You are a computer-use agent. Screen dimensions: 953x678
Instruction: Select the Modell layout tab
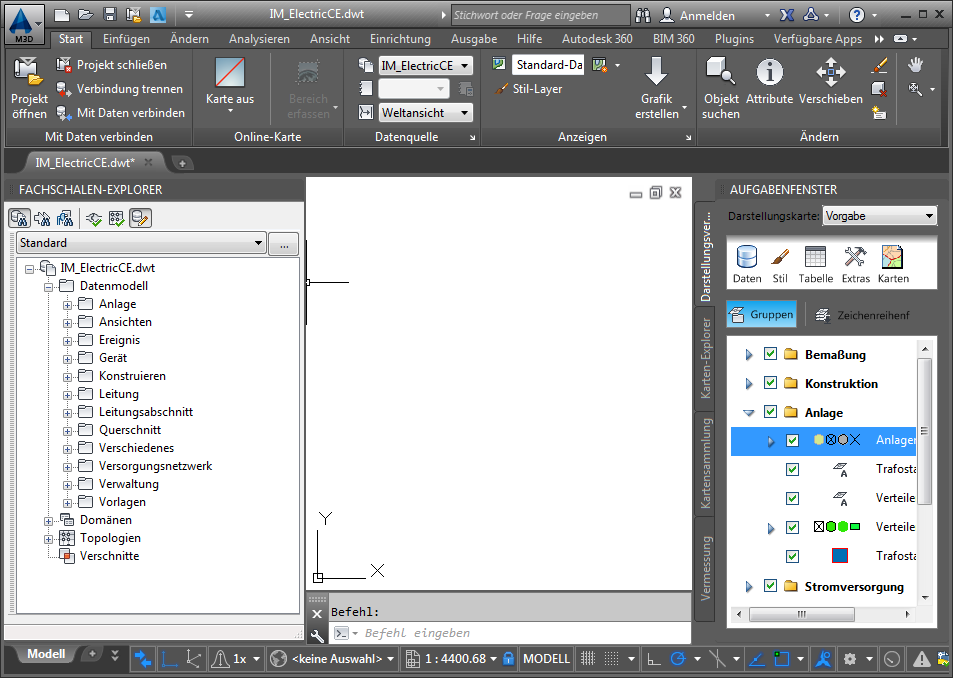pos(46,654)
